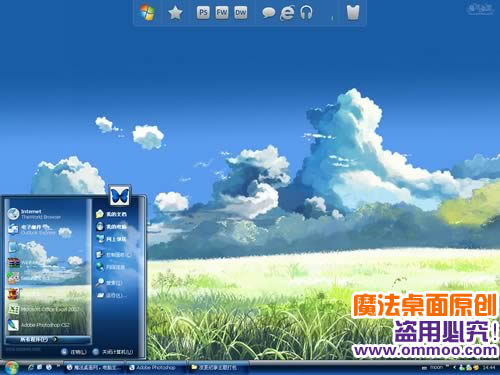Switch to Adobe Photoshop taskbar button

(x=152, y=367)
